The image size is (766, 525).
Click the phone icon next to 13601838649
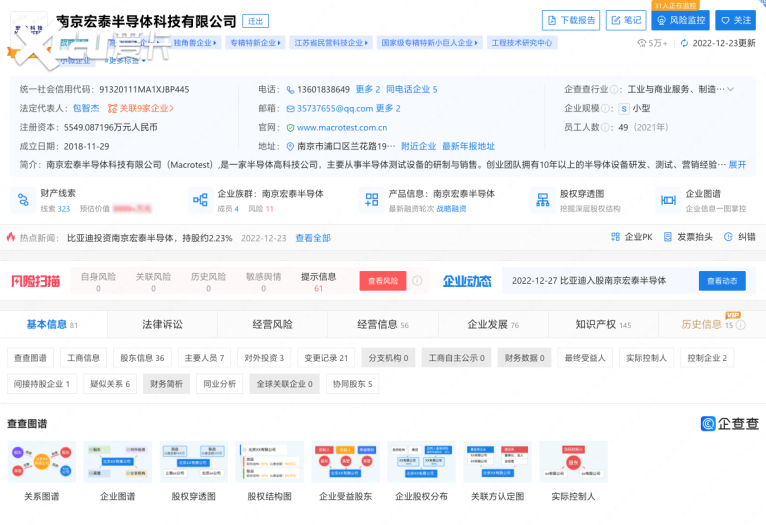click(x=290, y=90)
